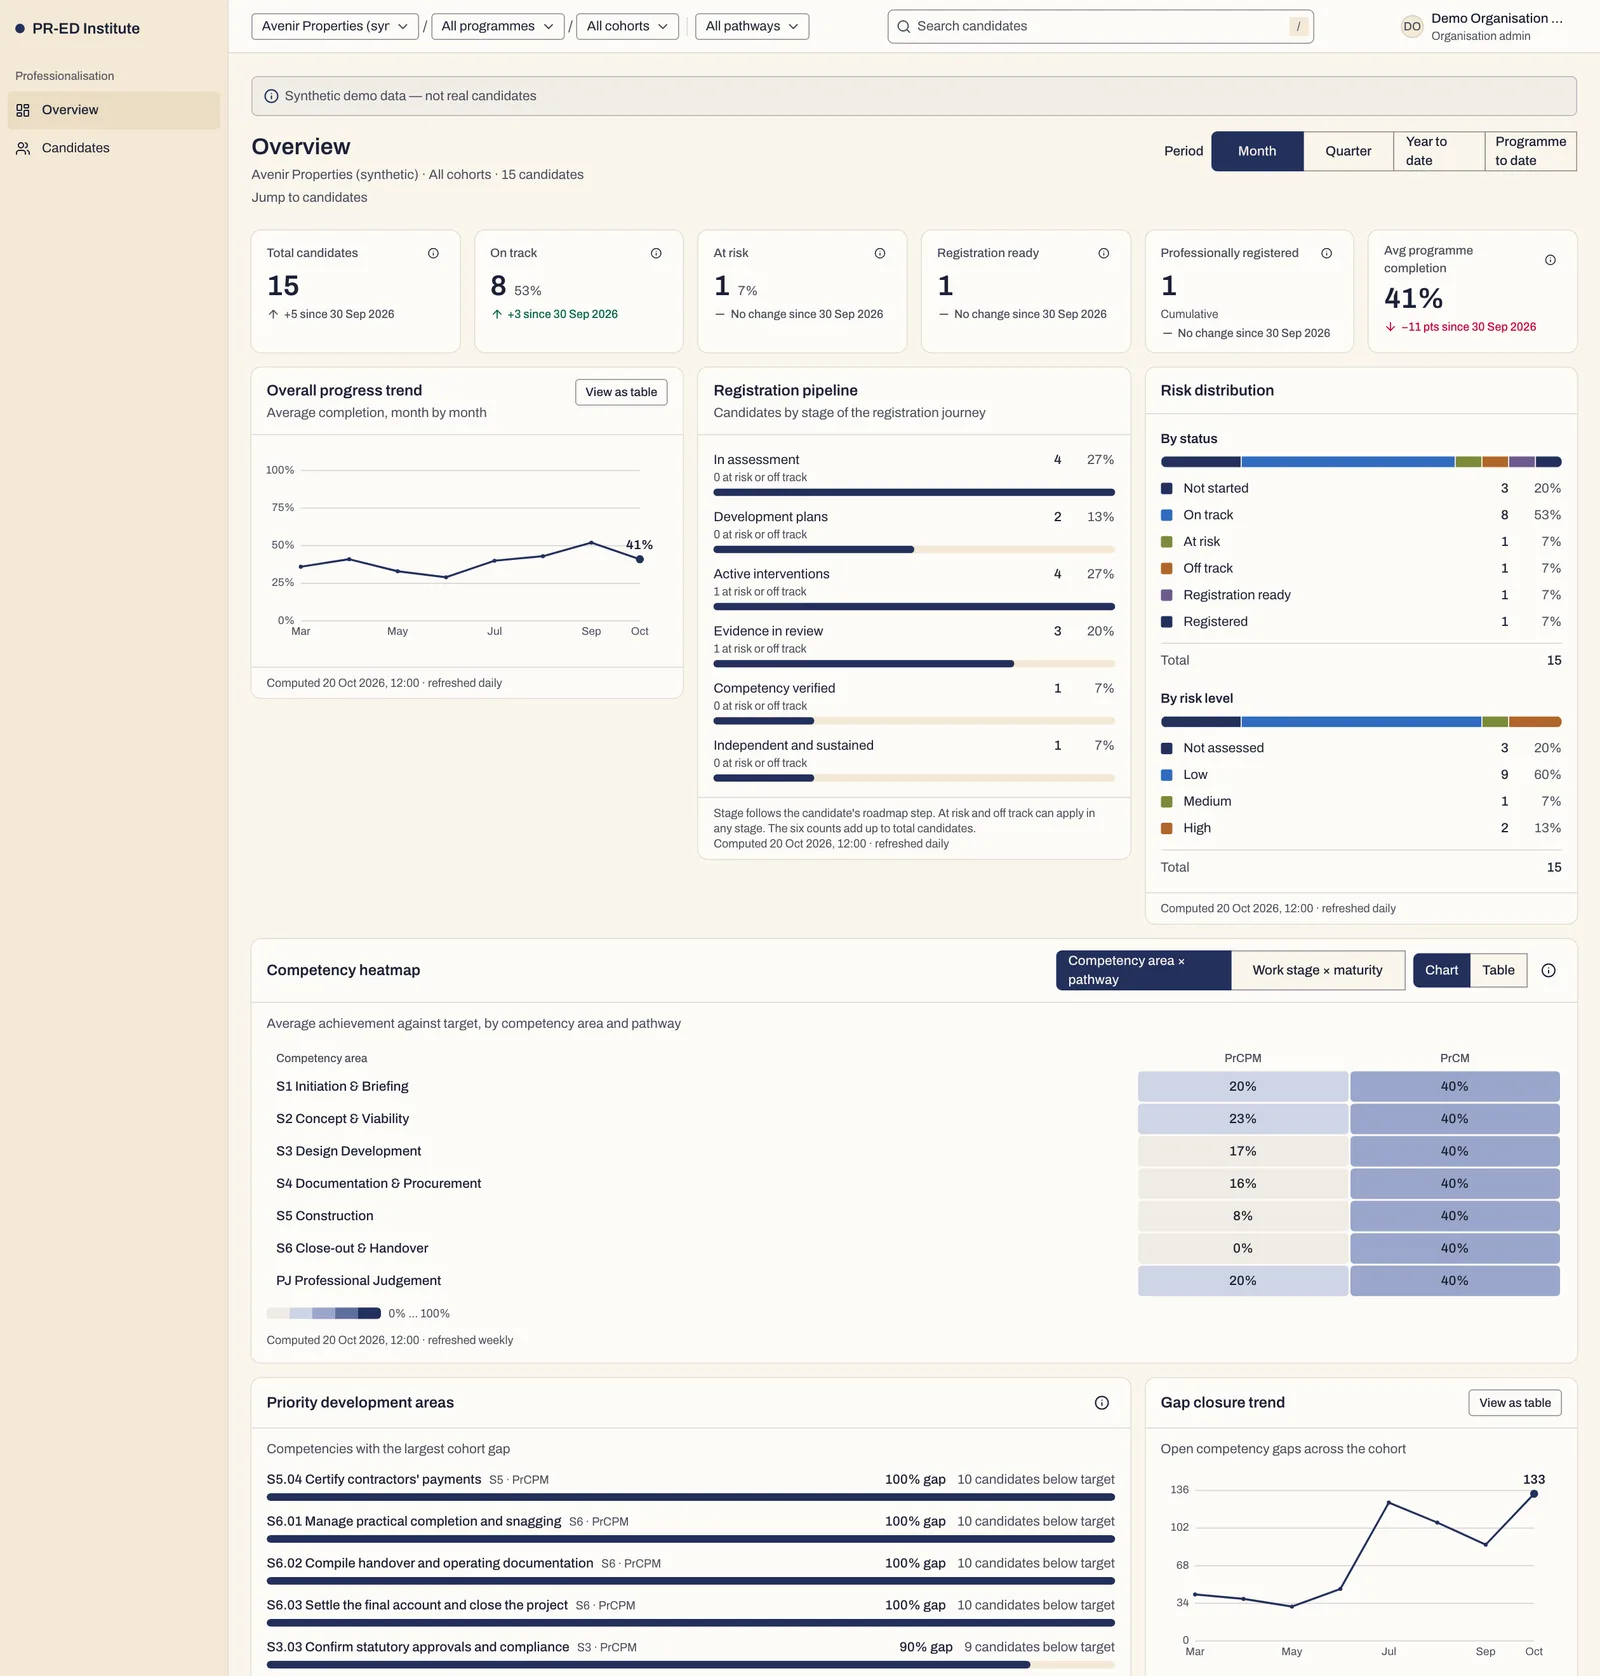This screenshot has height=1676, width=1600.
Task: Open the All programmes dropdown
Action: click(498, 27)
